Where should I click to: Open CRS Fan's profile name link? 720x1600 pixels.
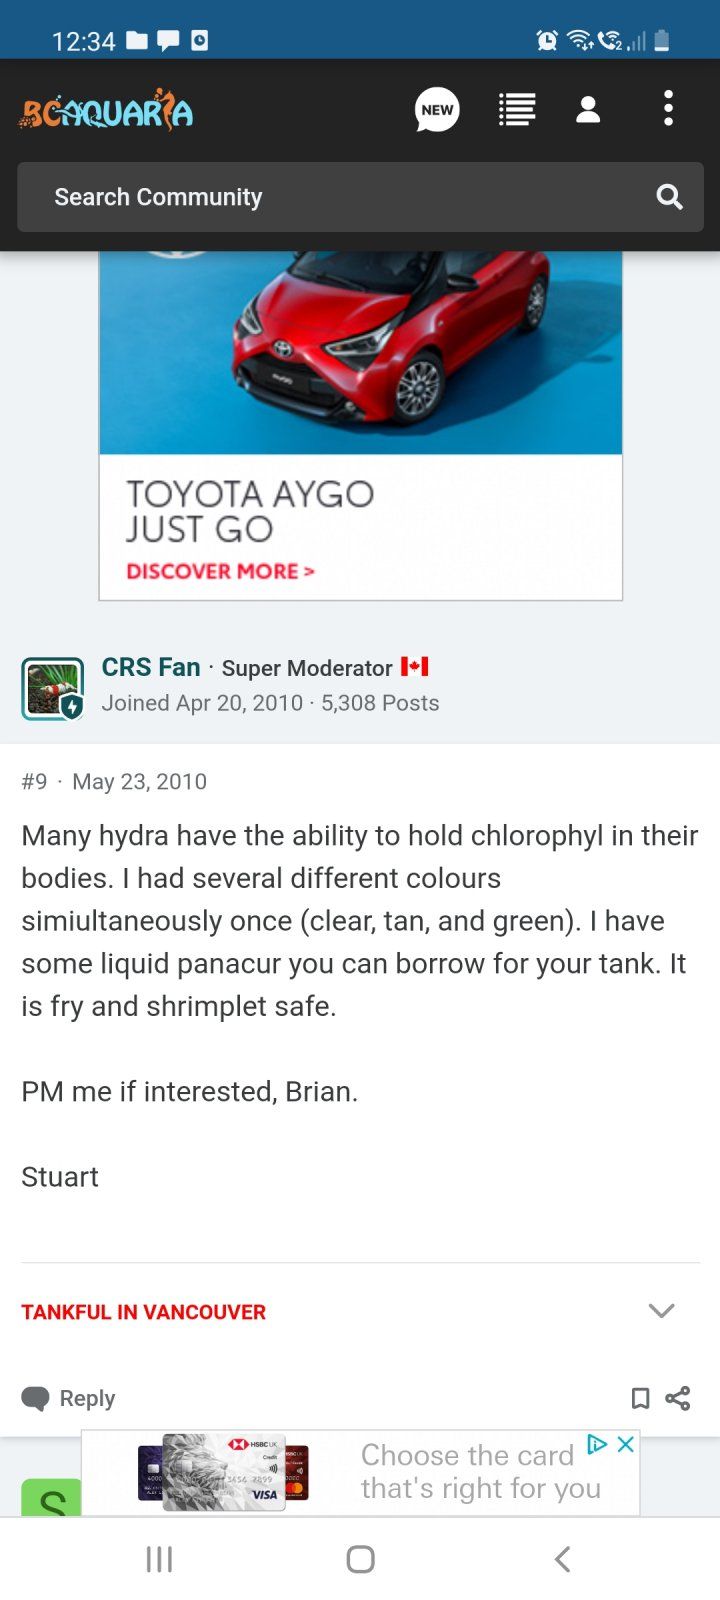[x=151, y=667]
